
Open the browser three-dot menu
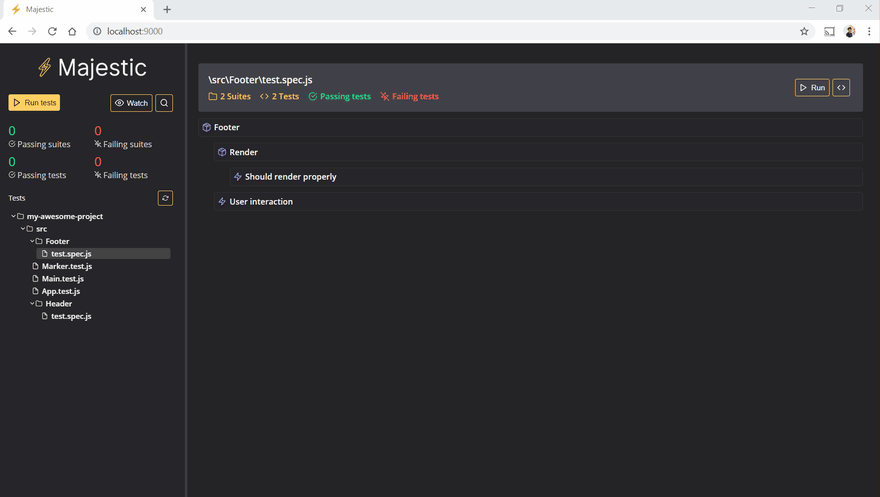click(x=869, y=31)
